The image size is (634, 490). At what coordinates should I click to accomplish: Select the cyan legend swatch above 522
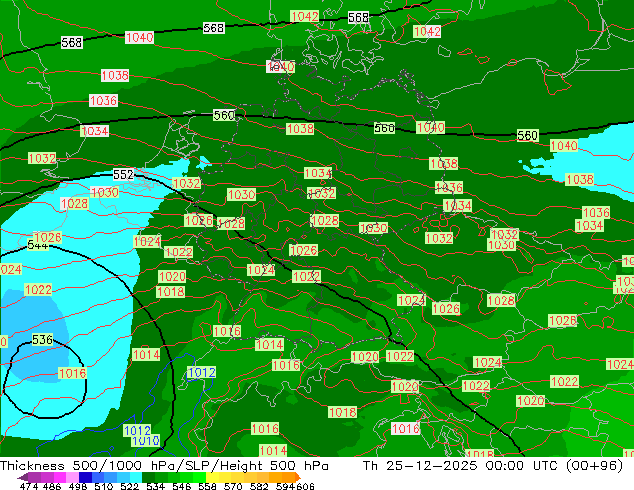[136, 477]
